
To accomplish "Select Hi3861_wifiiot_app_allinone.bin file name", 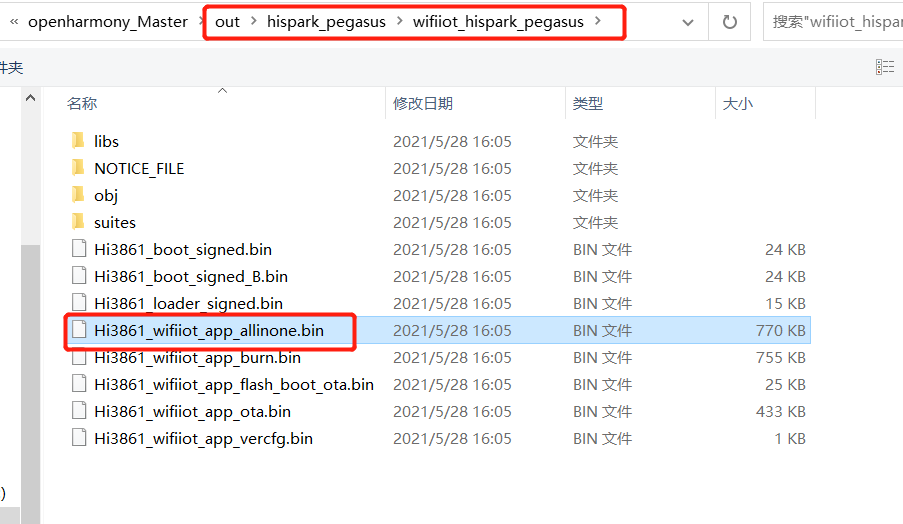I will [209, 331].
